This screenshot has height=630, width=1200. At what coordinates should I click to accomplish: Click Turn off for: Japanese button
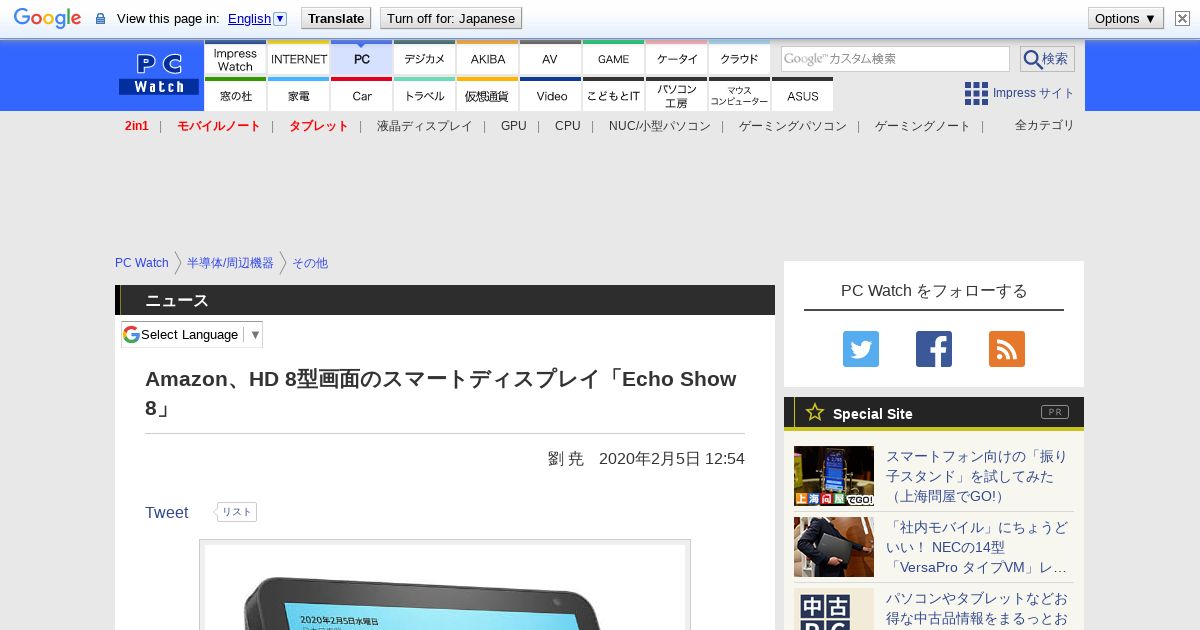(451, 18)
